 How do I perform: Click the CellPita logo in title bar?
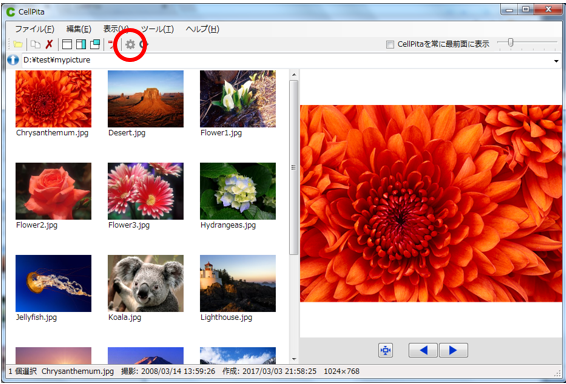[11, 12]
